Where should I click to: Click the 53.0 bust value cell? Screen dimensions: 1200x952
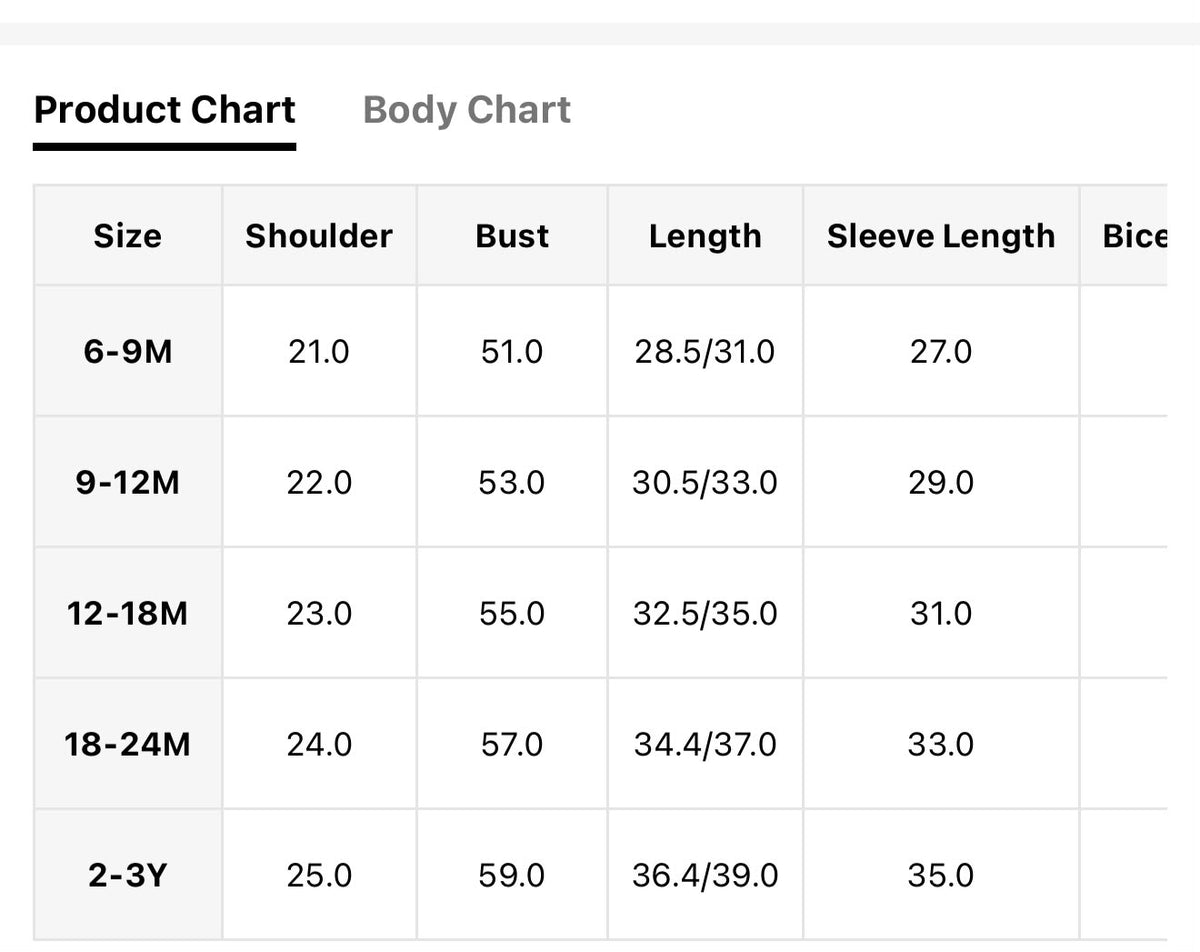512,483
